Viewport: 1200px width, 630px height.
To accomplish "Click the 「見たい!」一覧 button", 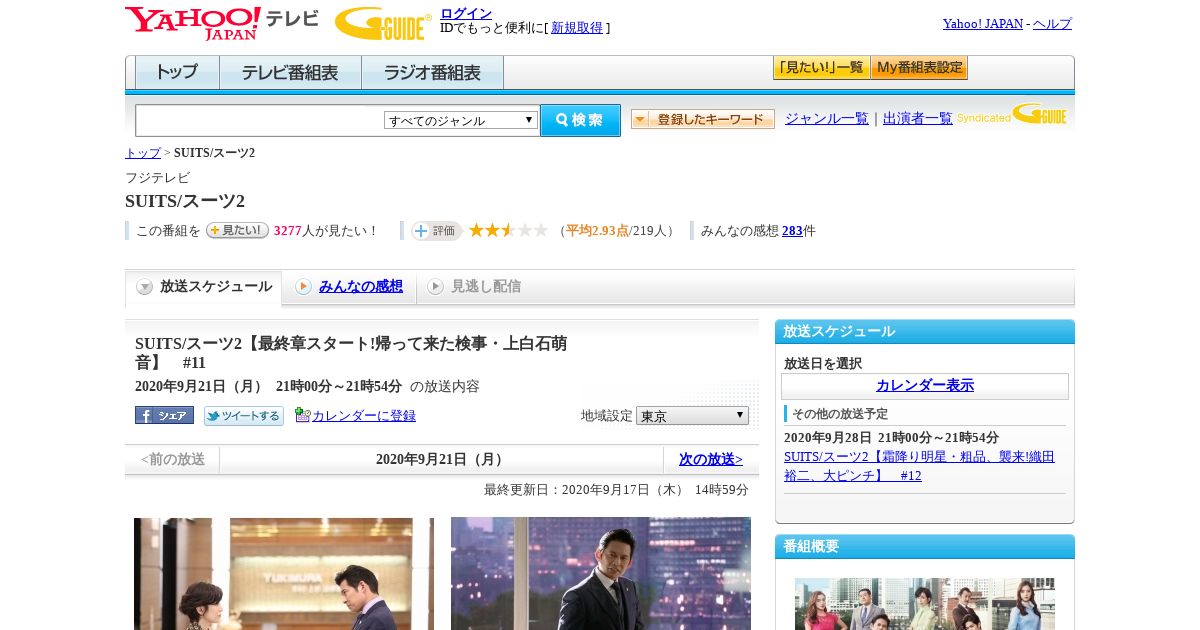I will [821, 68].
